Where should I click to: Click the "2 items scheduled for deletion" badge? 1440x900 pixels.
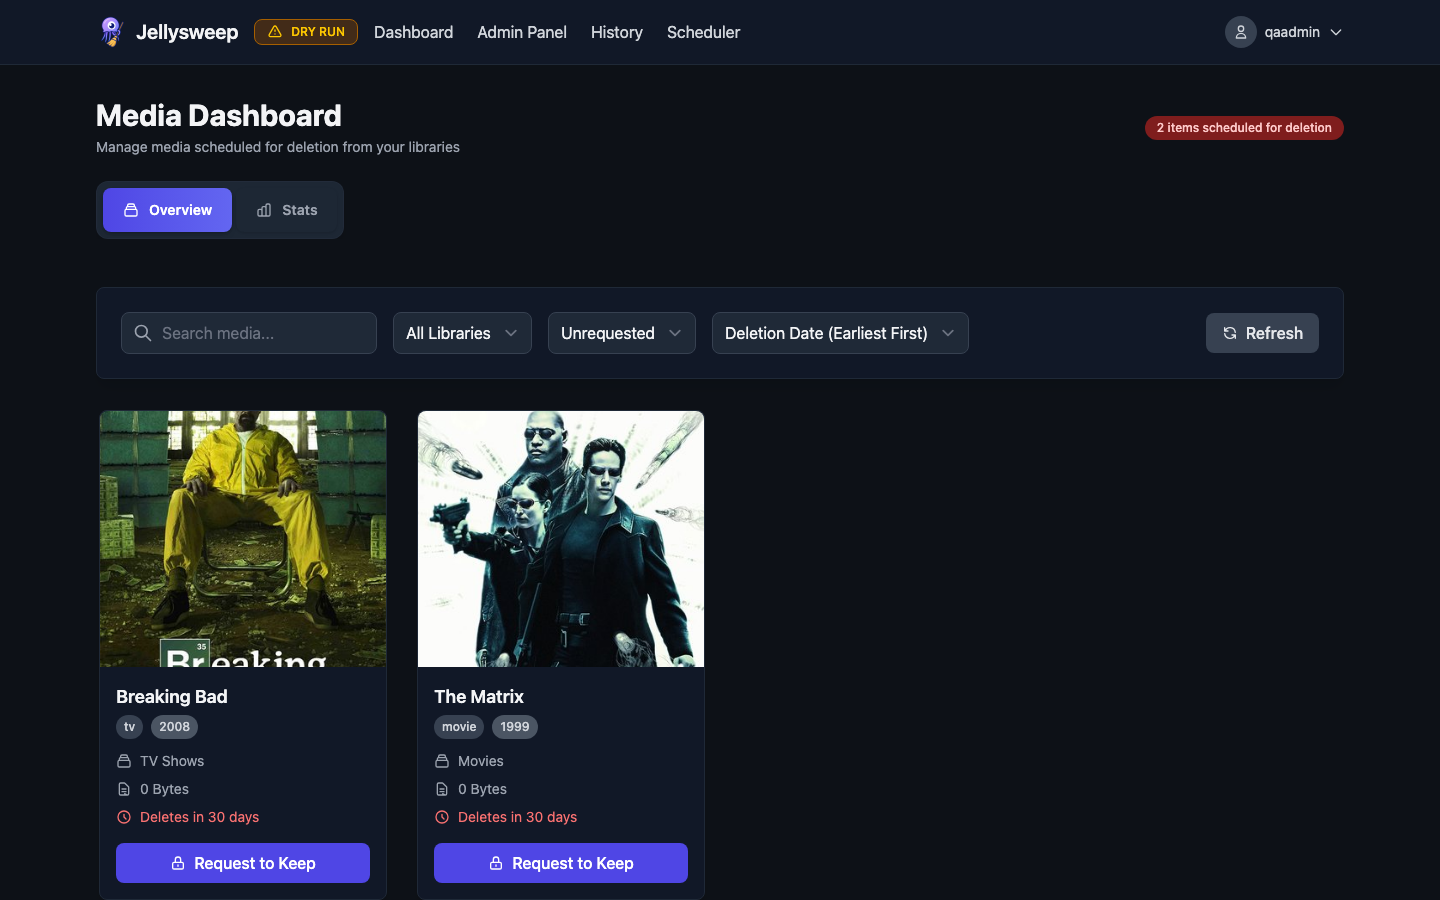[1244, 128]
